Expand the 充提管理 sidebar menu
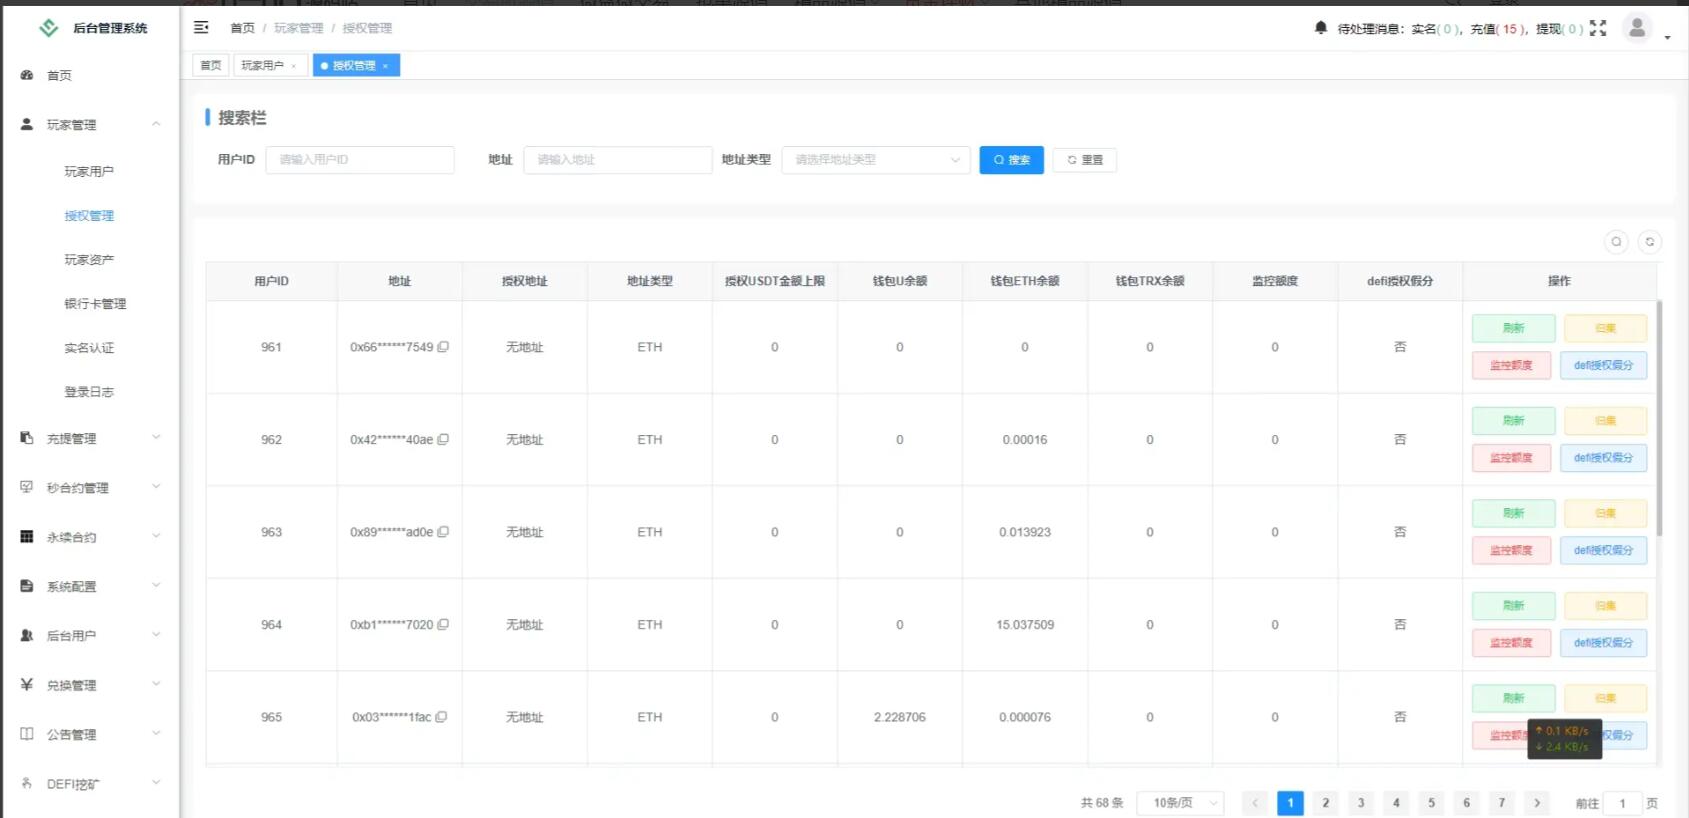The image size is (1689, 818). click(x=90, y=438)
